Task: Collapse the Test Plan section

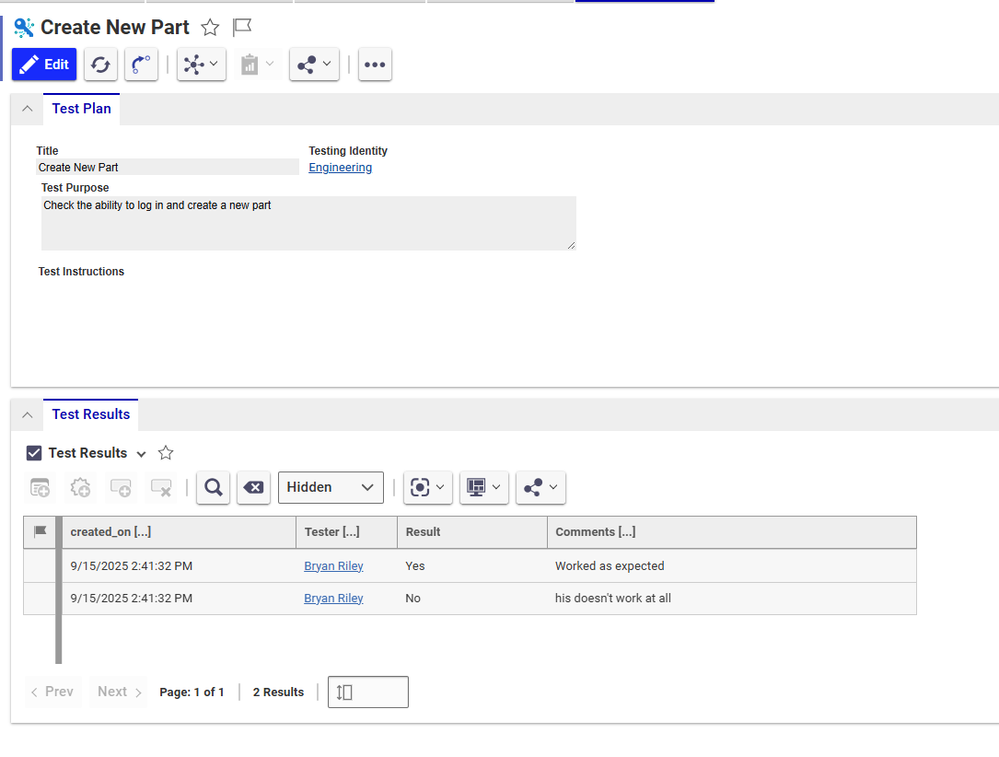Action: (27, 109)
